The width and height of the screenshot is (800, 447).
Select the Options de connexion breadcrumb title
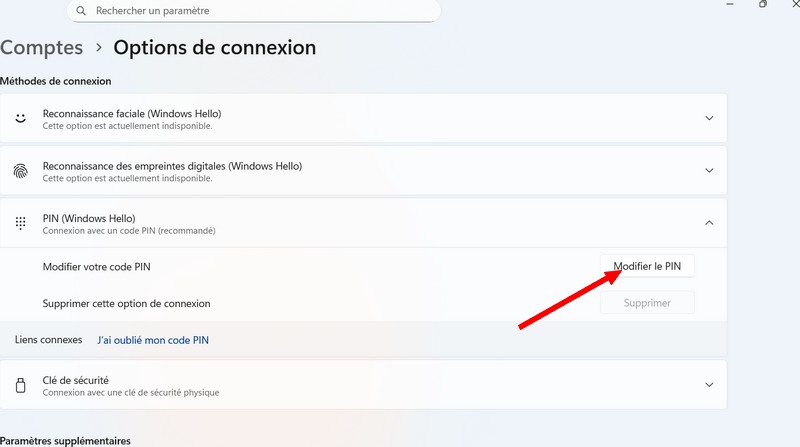tap(214, 47)
